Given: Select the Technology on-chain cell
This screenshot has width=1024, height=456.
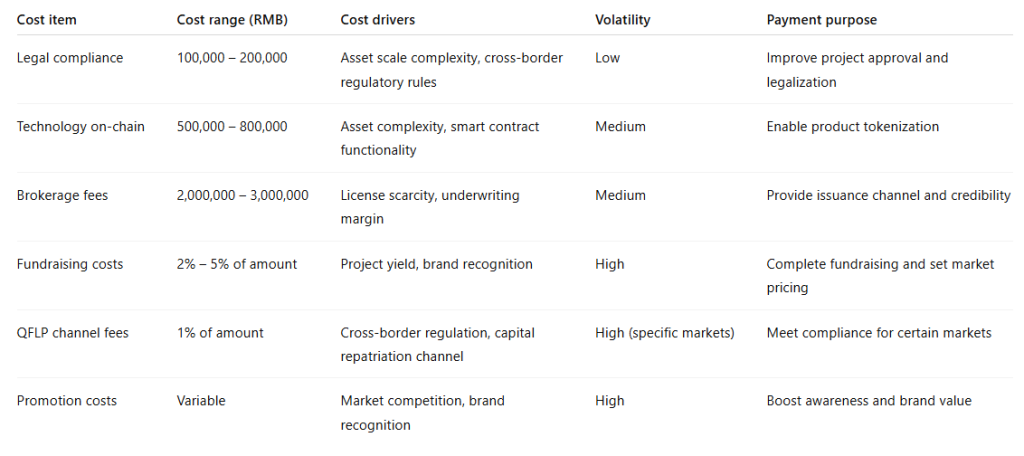Looking at the screenshot, I should coord(80,127).
